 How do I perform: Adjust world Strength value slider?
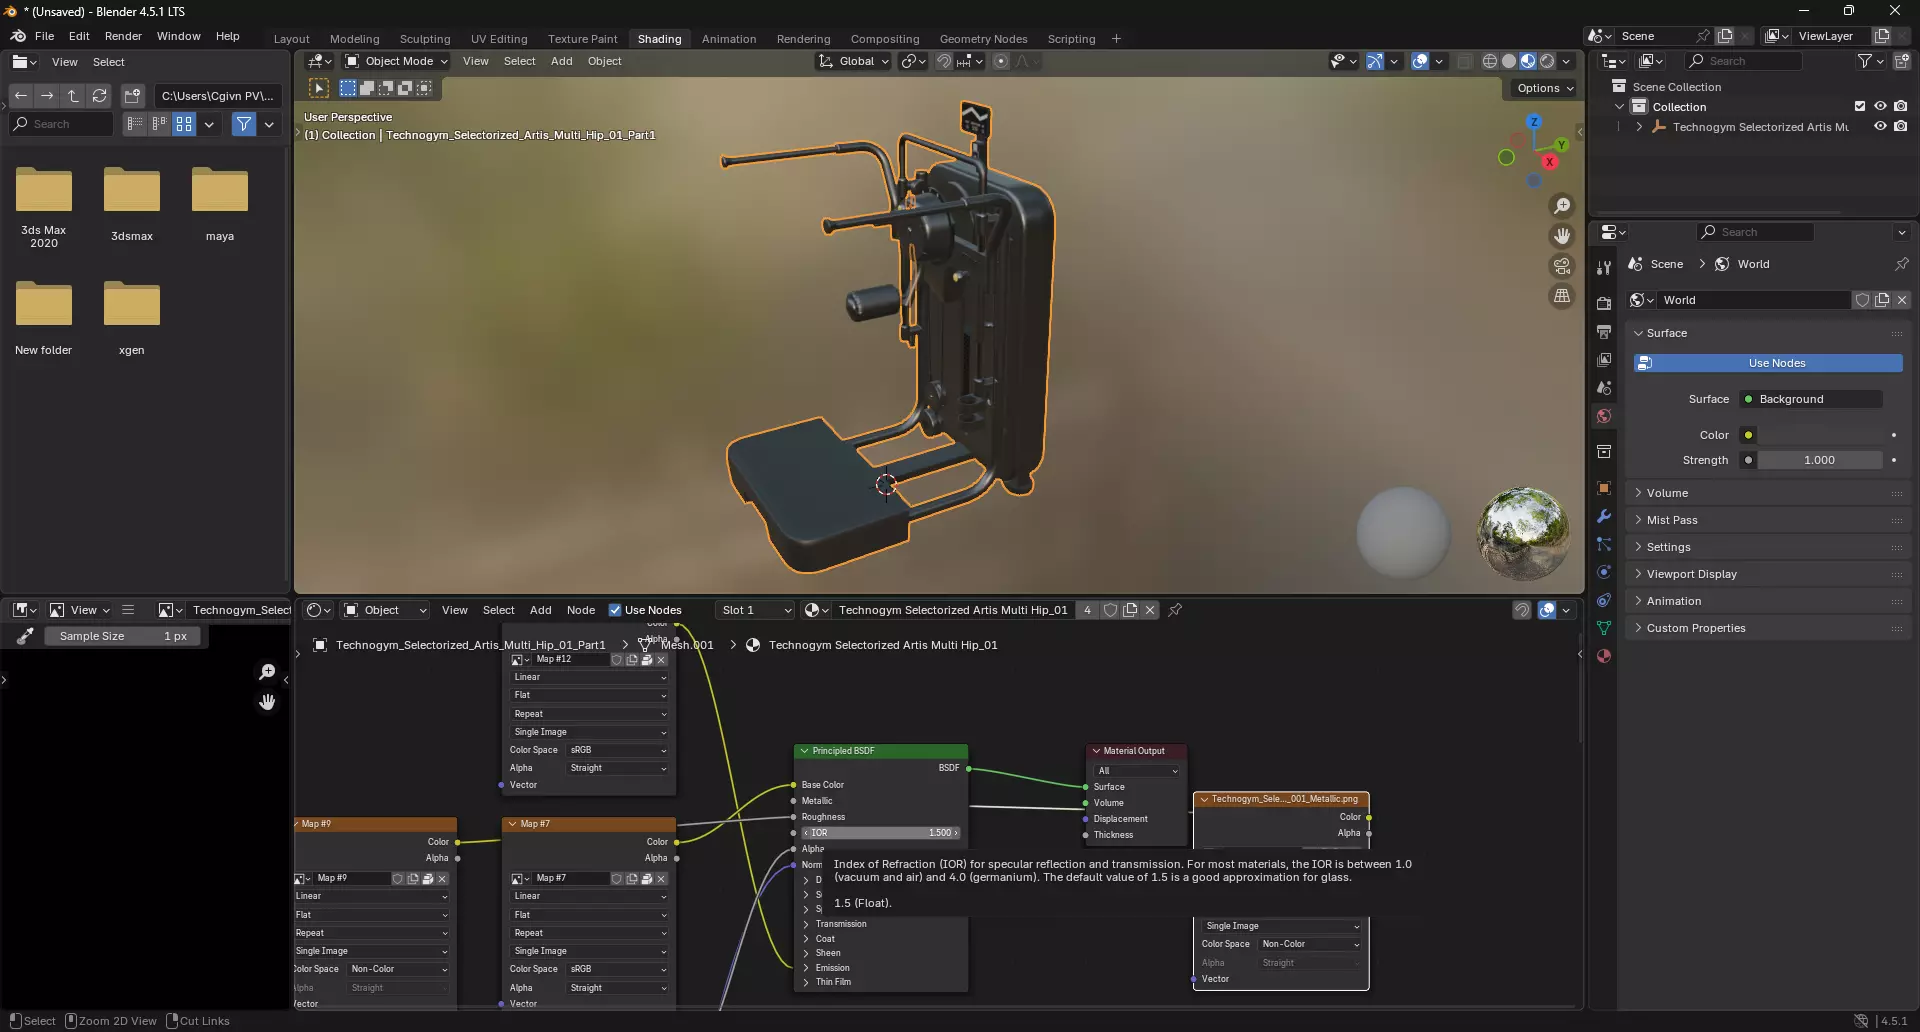1820,460
